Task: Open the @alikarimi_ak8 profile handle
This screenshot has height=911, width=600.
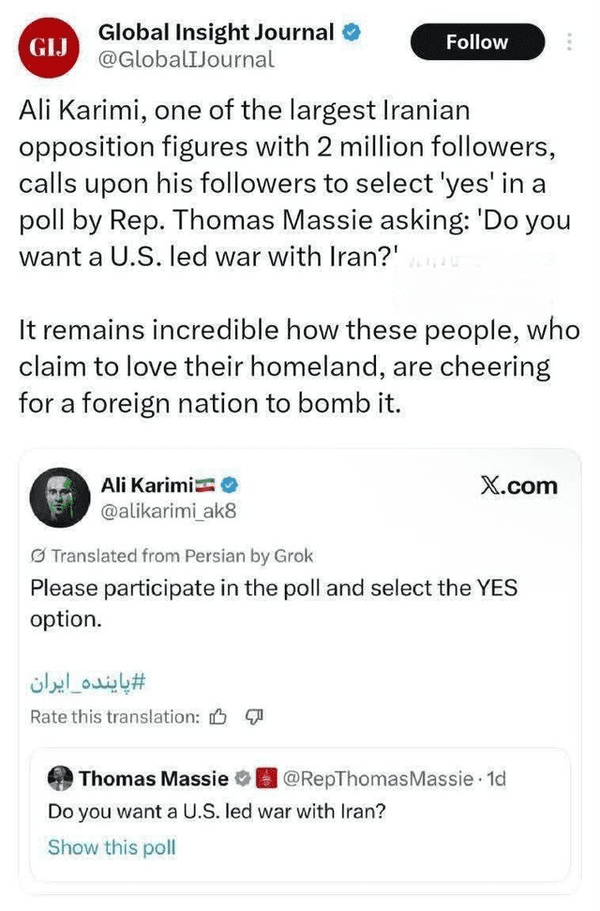Action: [x=166, y=512]
